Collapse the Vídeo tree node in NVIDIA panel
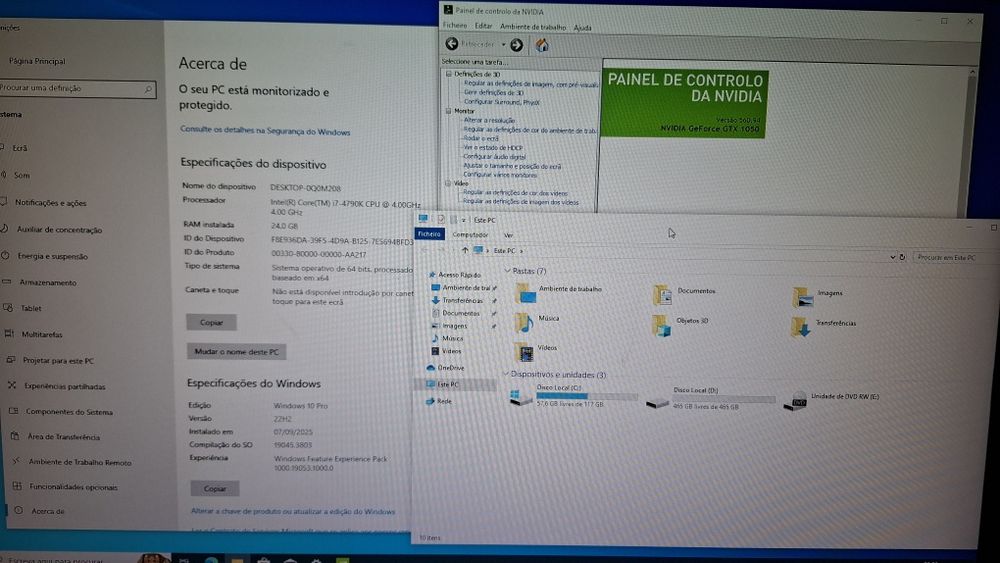Viewport: 1000px width, 563px height. tap(448, 183)
